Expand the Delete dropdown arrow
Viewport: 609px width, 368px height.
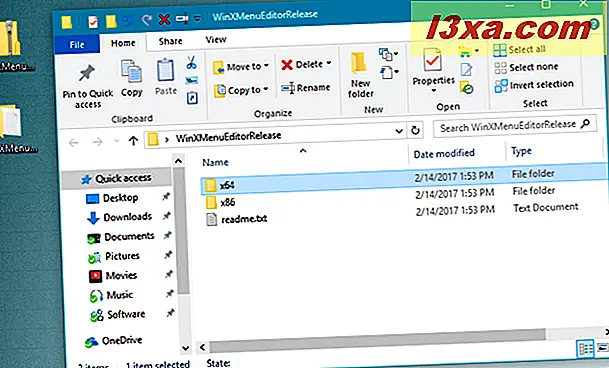329,63
